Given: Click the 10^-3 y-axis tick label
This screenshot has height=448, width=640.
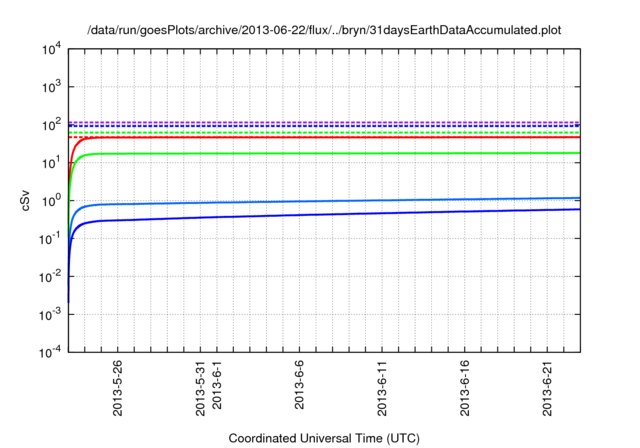Looking at the screenshot, I should pos(50,315).
